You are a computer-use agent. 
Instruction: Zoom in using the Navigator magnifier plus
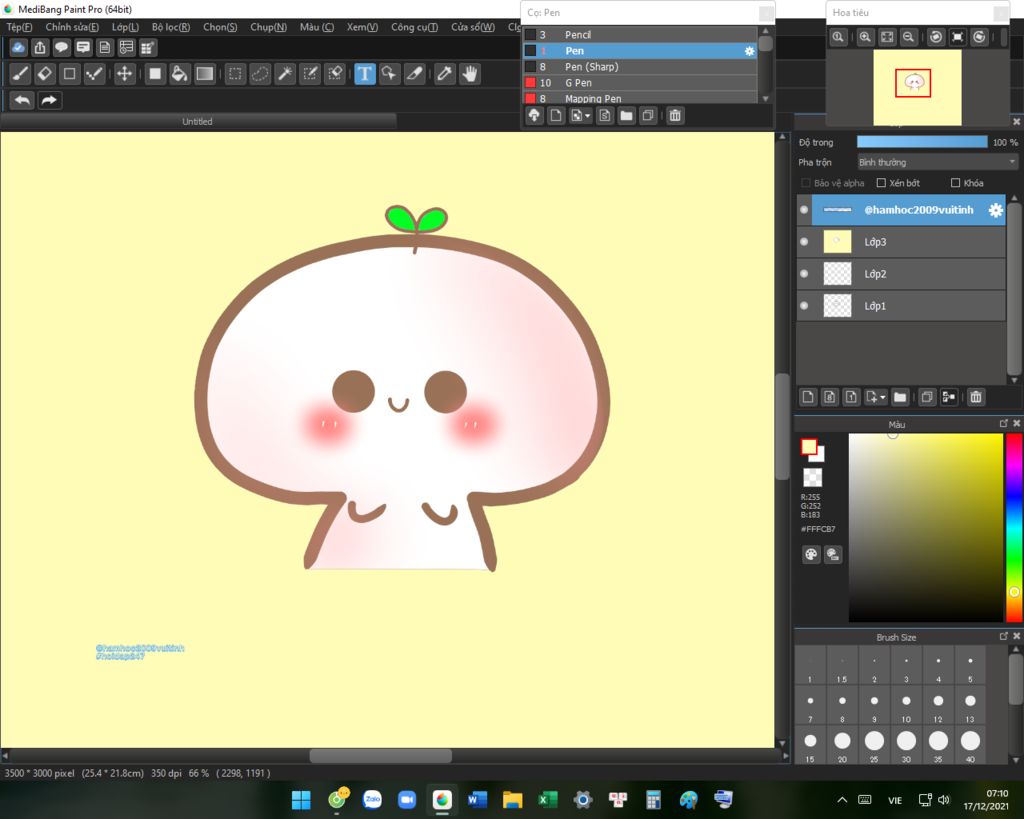point(865,37)
